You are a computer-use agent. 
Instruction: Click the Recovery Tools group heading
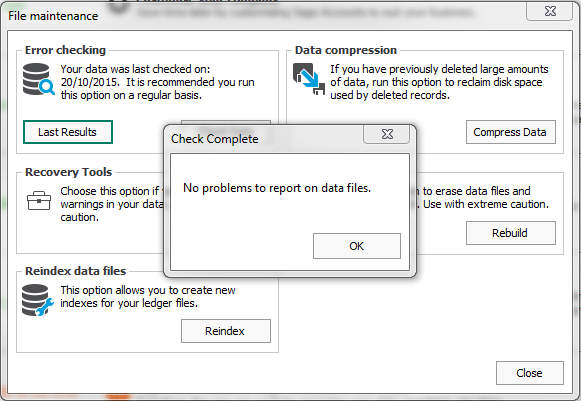point(69,172)
